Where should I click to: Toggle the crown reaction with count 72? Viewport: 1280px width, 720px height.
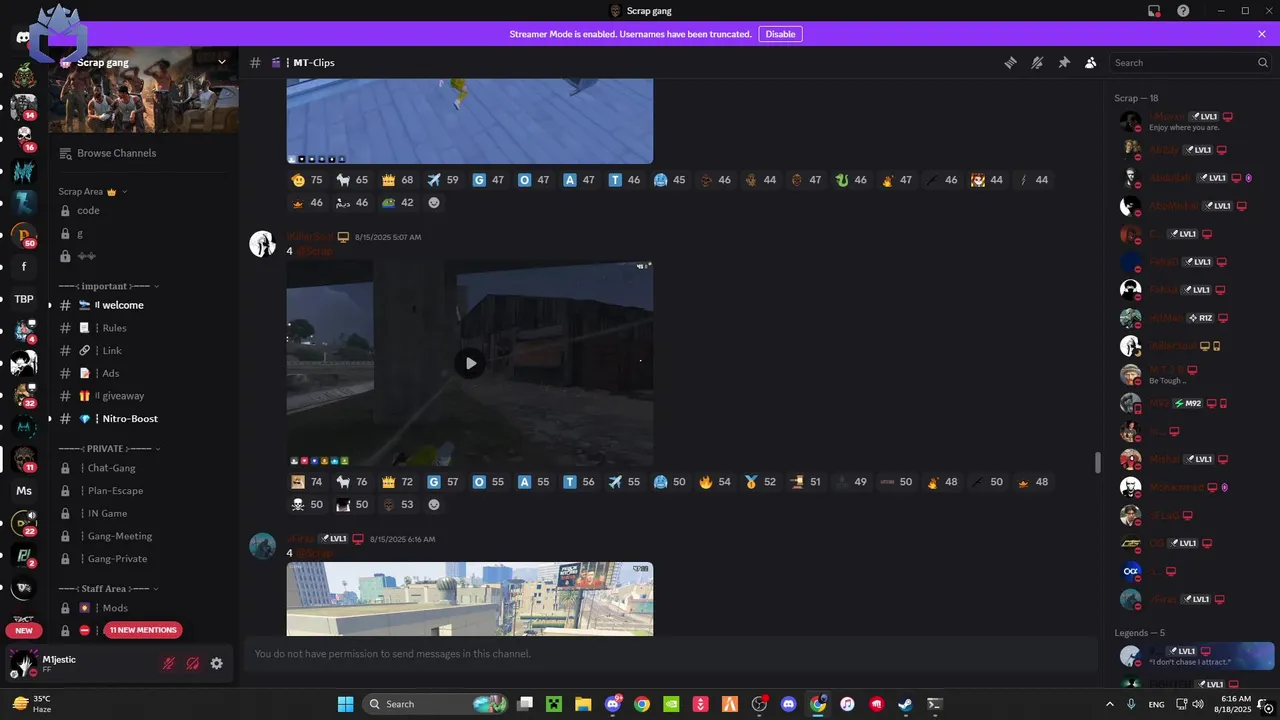click(396, 482)
